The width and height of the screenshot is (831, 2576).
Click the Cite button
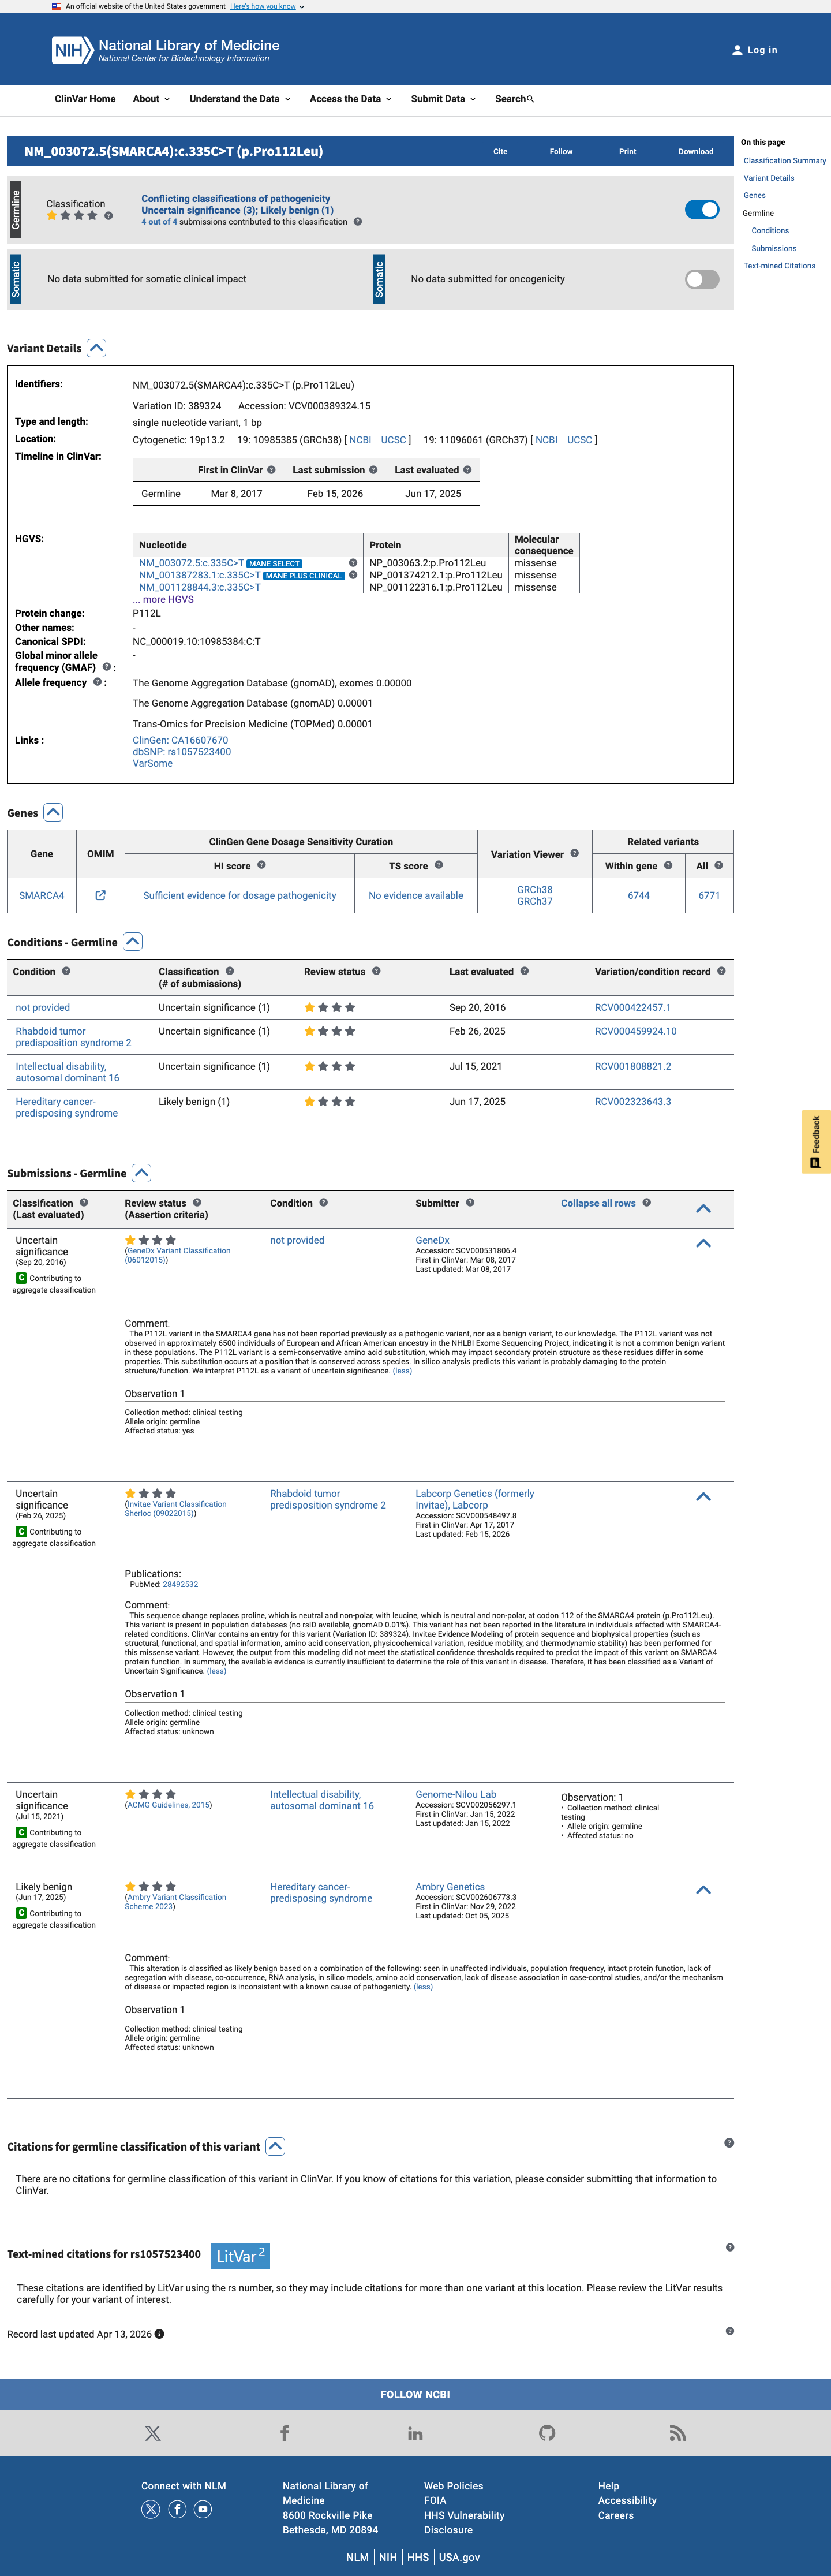coord(500,152)
